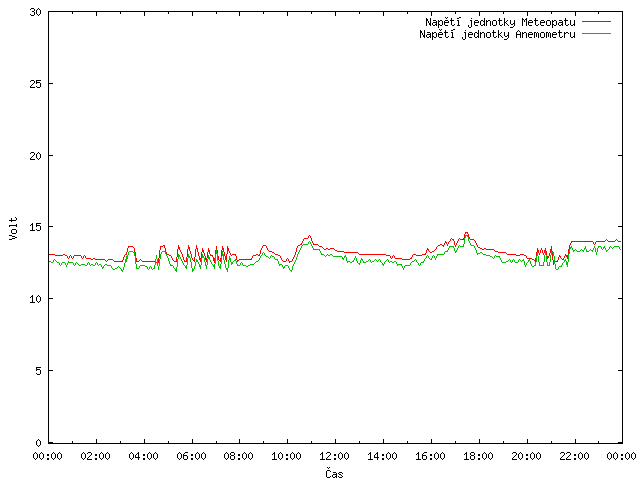Click the y-axis label '10'
This screenshot has height=480, width=640.
coord(36,299)
